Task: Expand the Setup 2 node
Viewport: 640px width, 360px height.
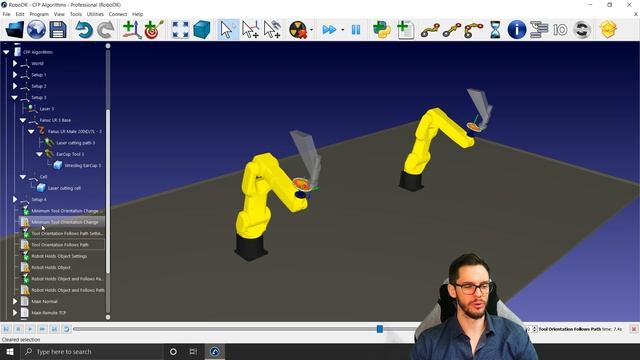Action: coord(15,86)
